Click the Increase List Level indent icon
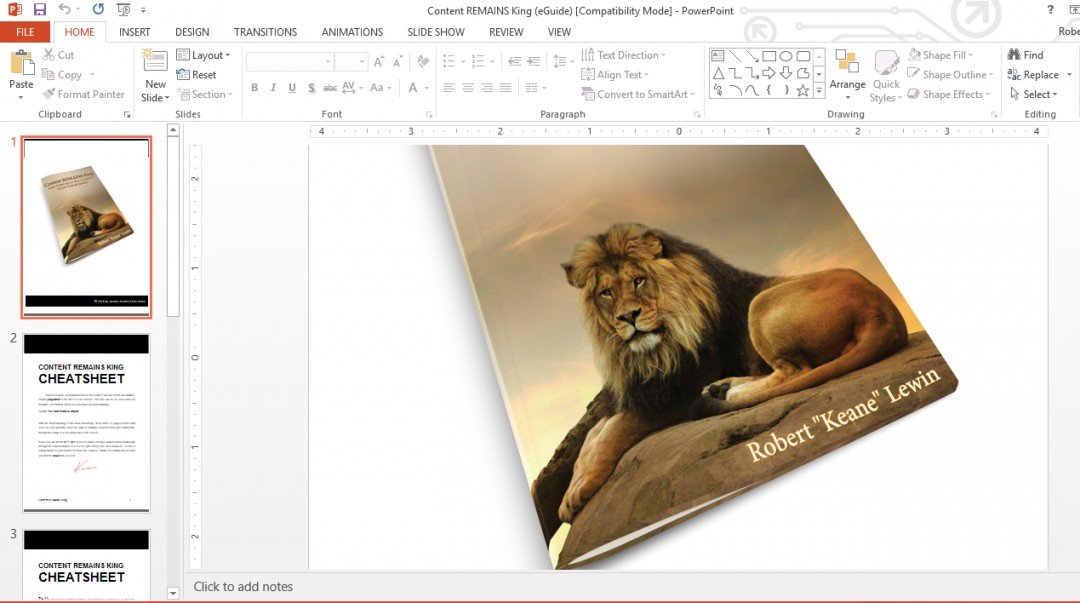The image size is (1080, 603). pyautogui.click(x=534, y=61)
